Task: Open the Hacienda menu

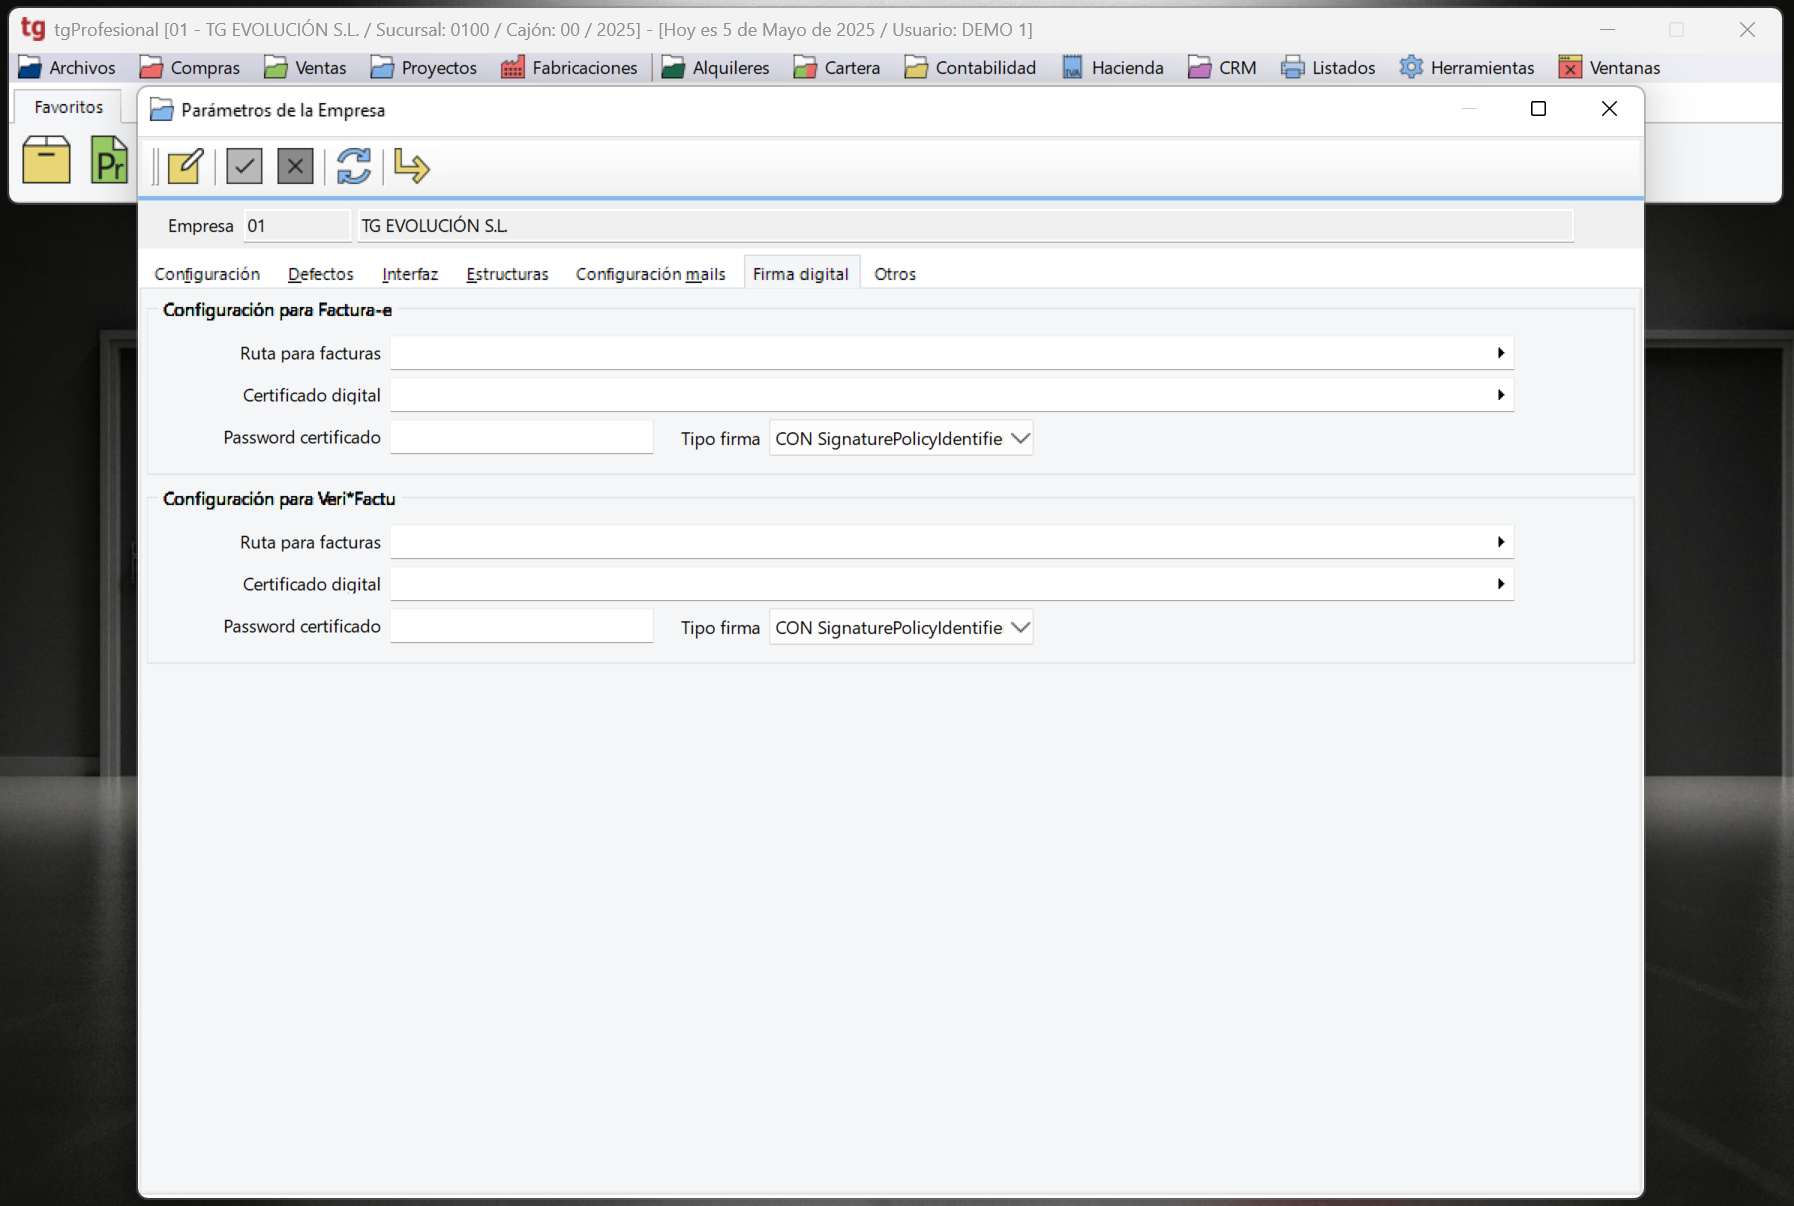Action: [1113, 67]
